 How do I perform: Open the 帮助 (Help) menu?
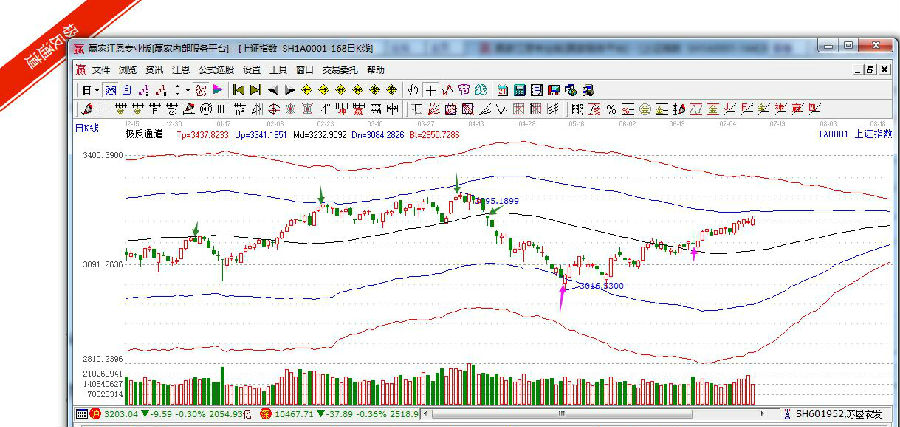[x=375, y=70]
